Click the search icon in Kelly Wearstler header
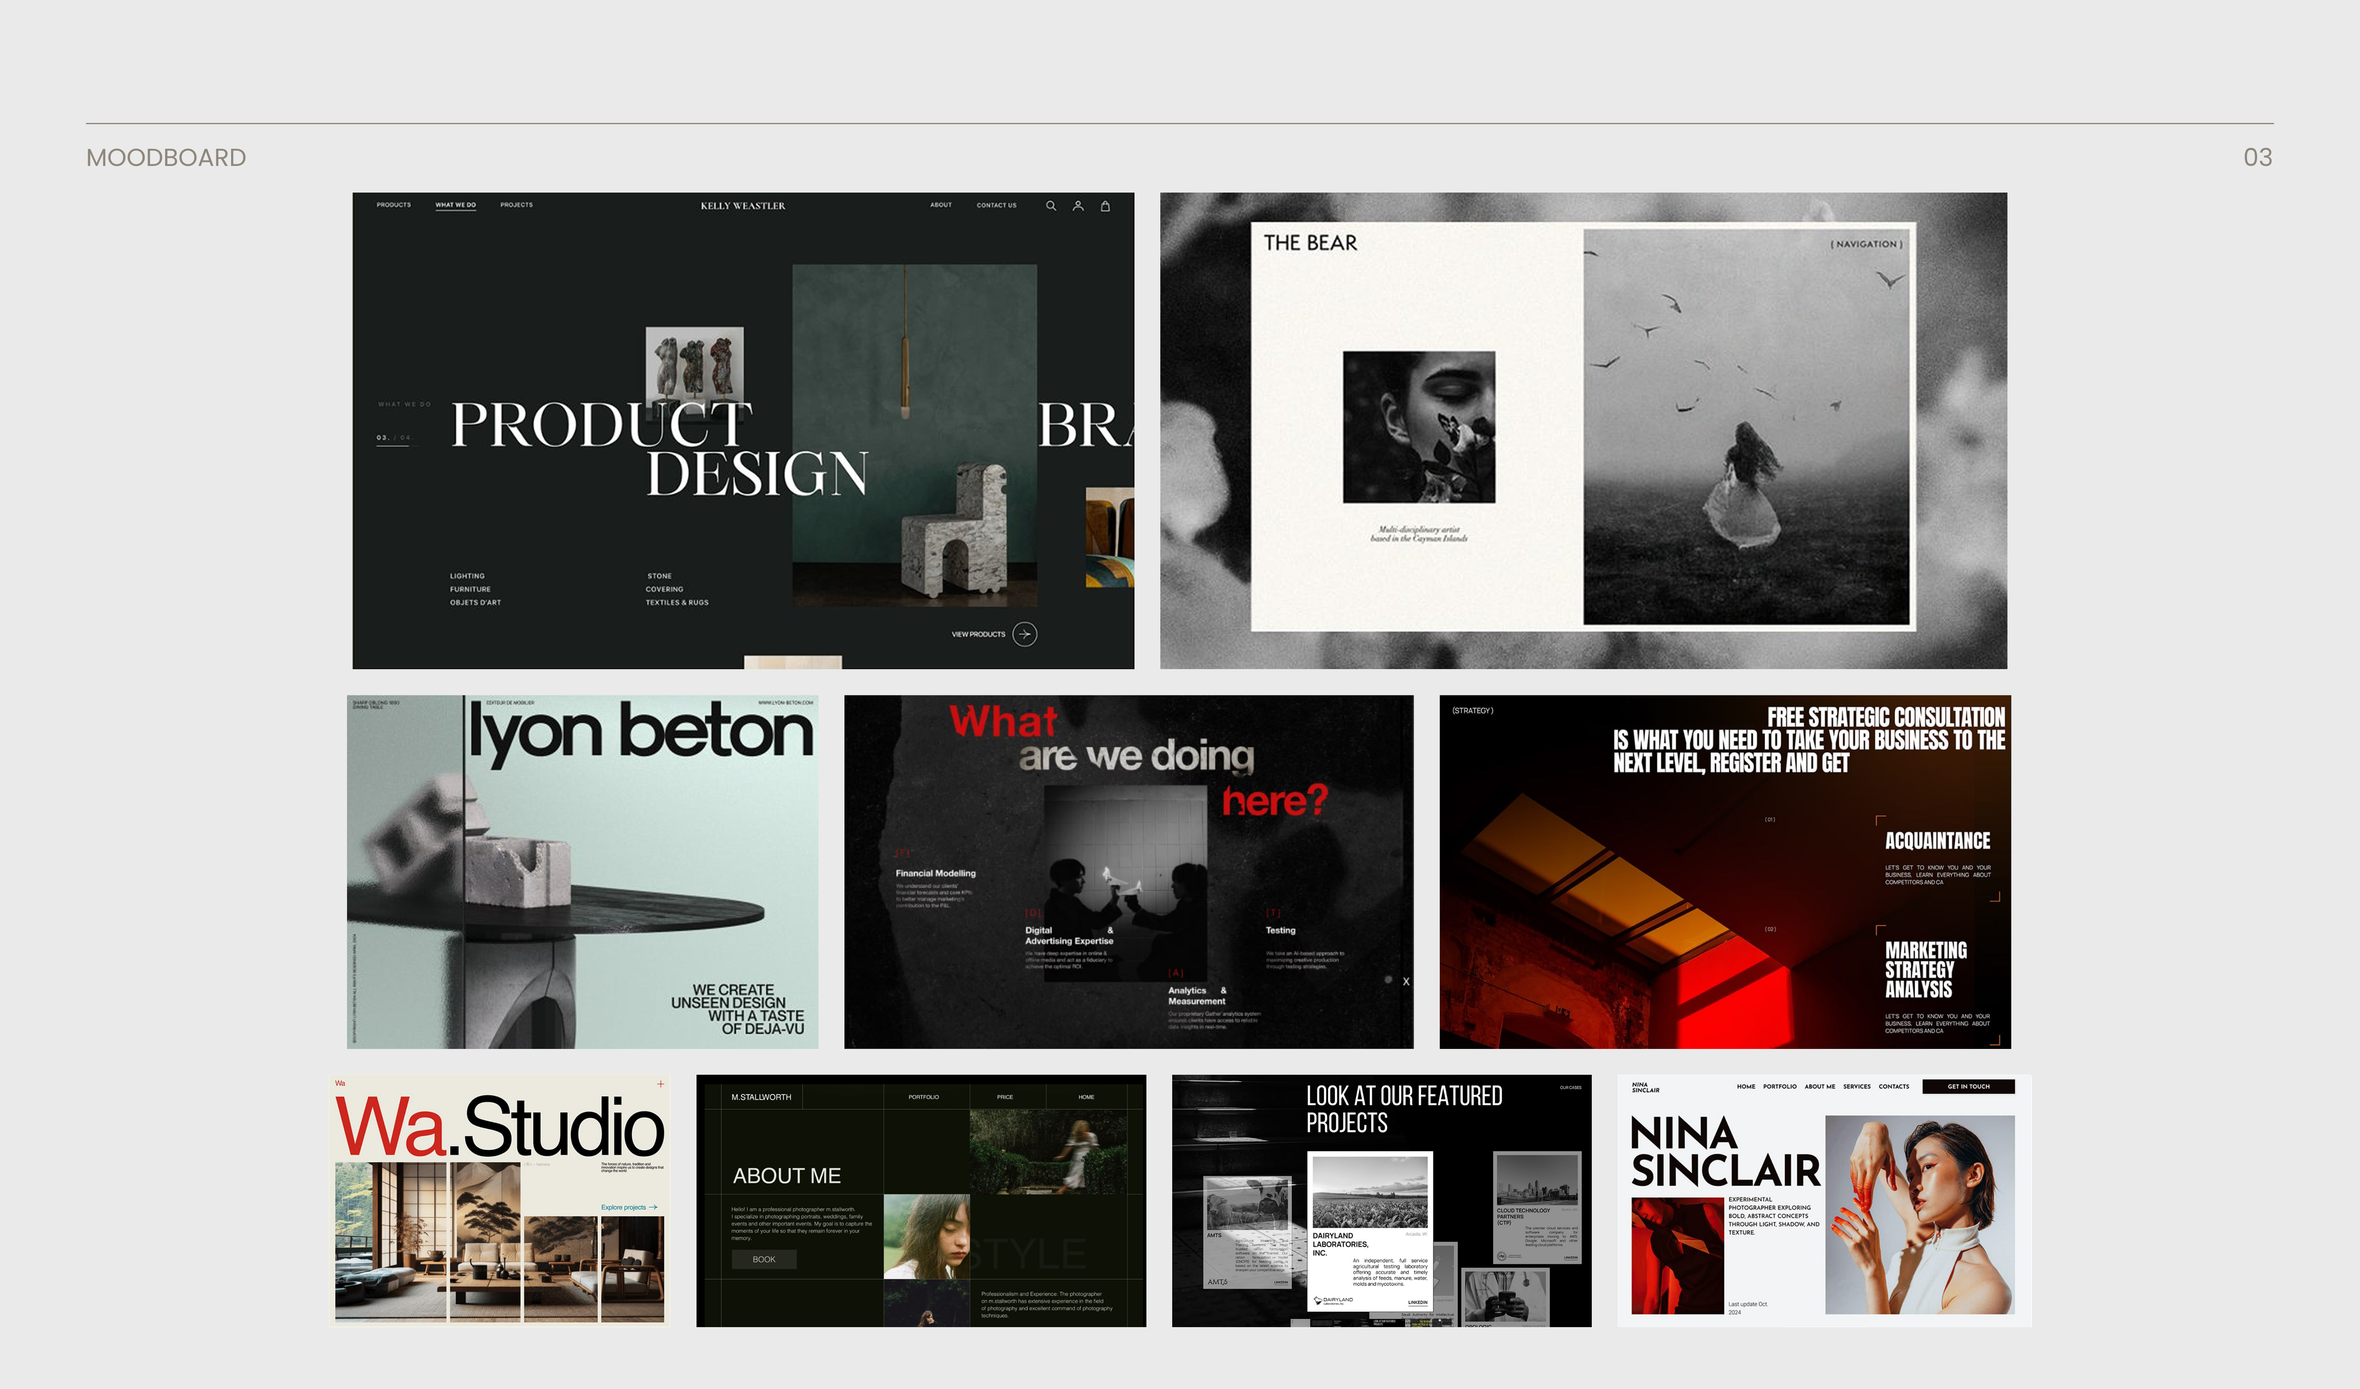Screen dimensions: 2360x1389 1050,206
